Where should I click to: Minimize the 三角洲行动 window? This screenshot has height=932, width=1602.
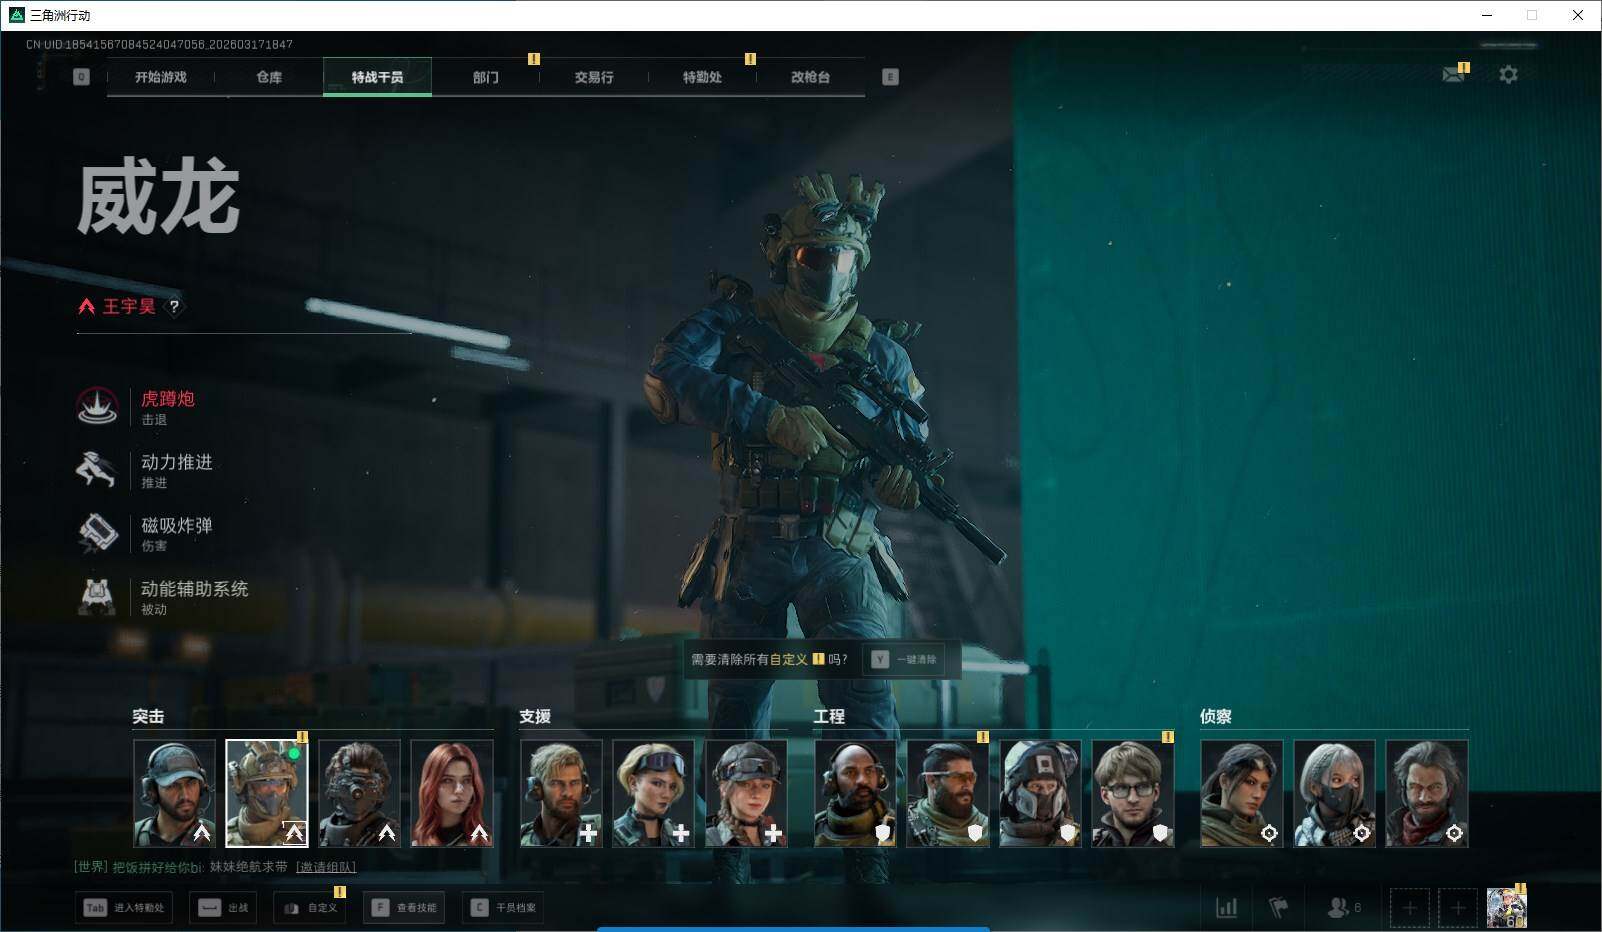click(1486, 15)
